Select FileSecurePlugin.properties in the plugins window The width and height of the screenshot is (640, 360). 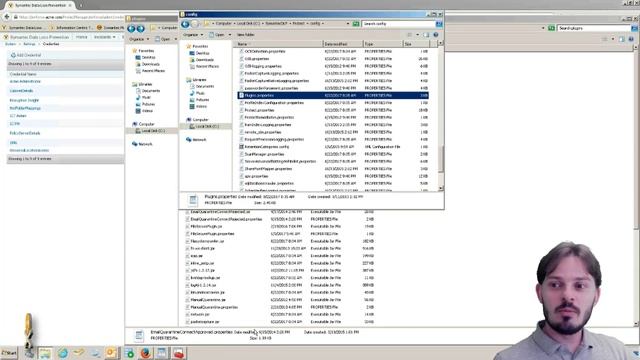tap(212, 234)
